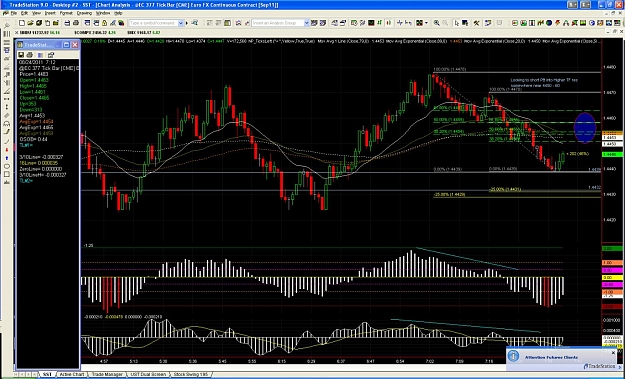Switch to the SST workspace tab
Screen dimensions: 625x379
click(x=47, y=375)
